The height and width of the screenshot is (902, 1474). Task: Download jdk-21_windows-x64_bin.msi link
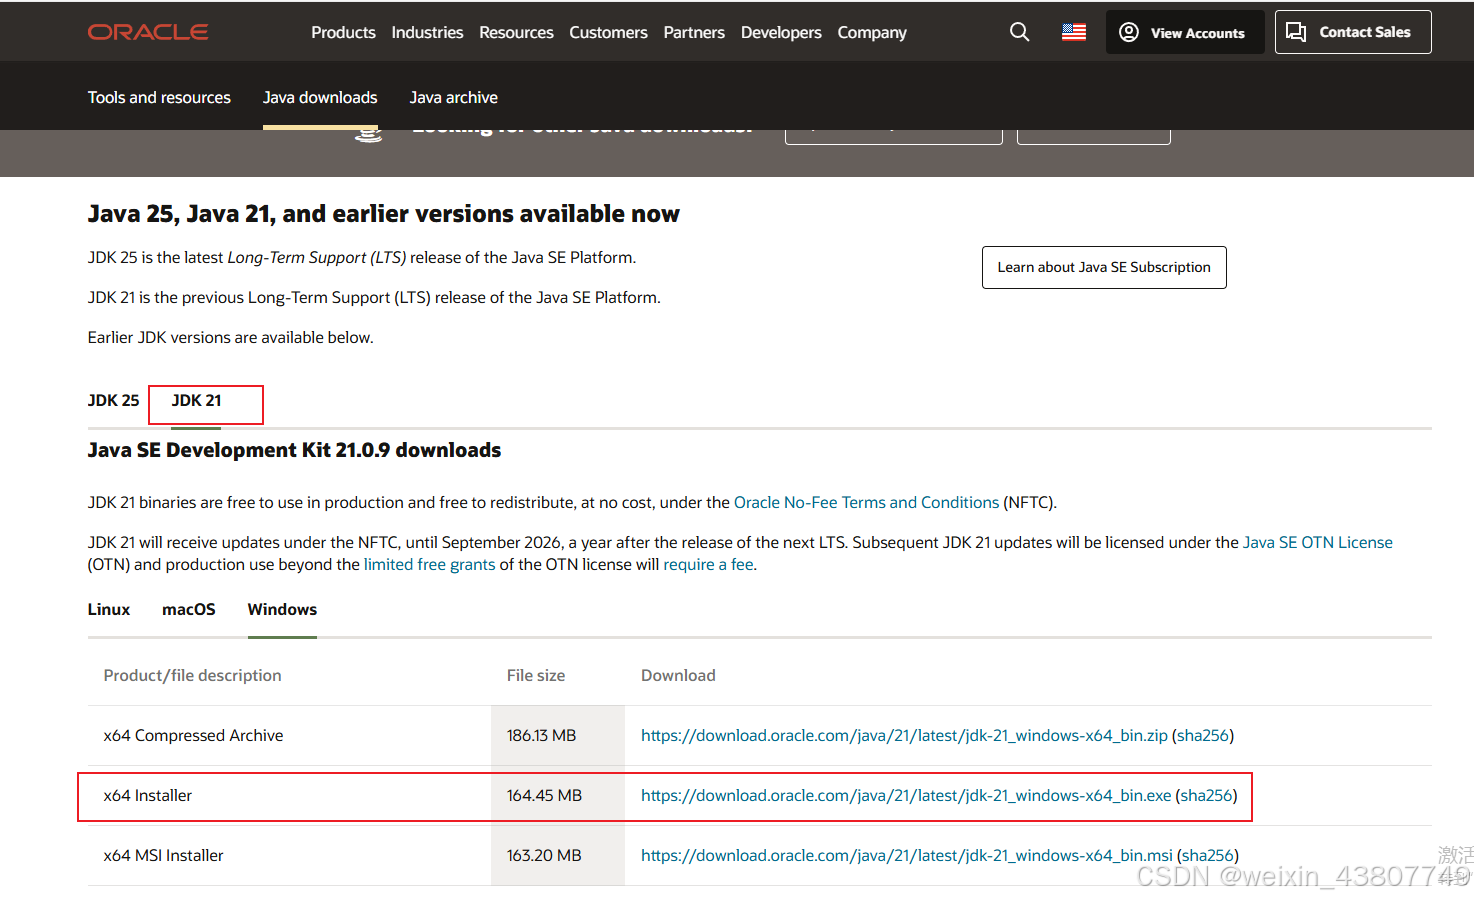[x=907, y=855]
